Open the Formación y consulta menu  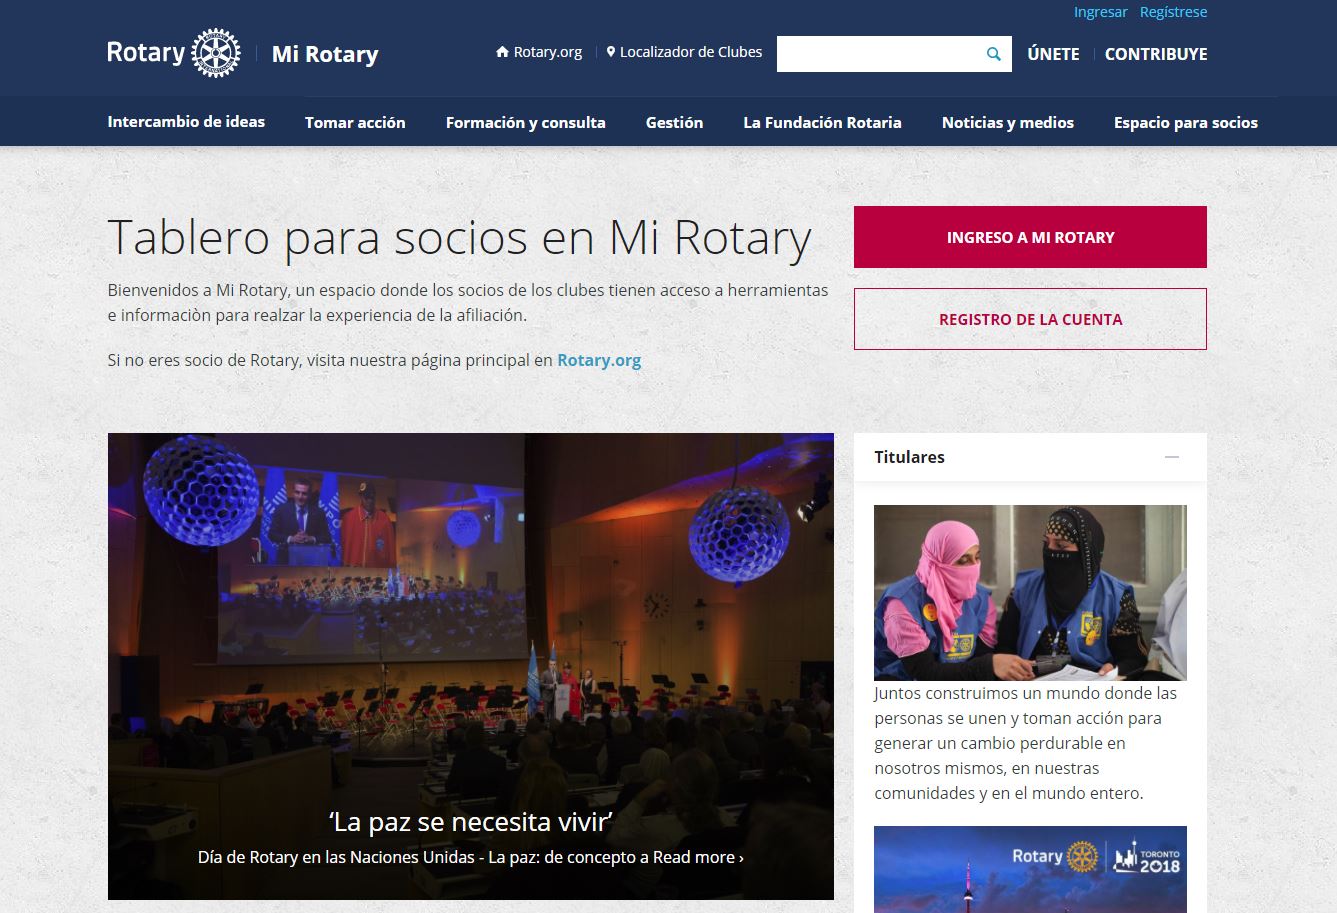525,123
